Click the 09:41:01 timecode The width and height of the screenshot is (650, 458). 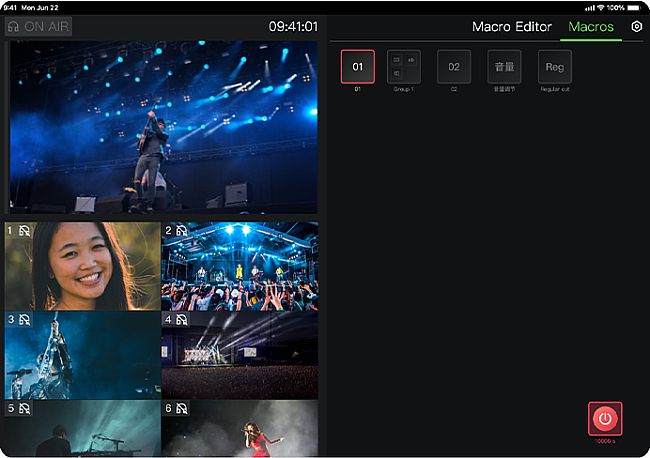(x=293, y=27)
